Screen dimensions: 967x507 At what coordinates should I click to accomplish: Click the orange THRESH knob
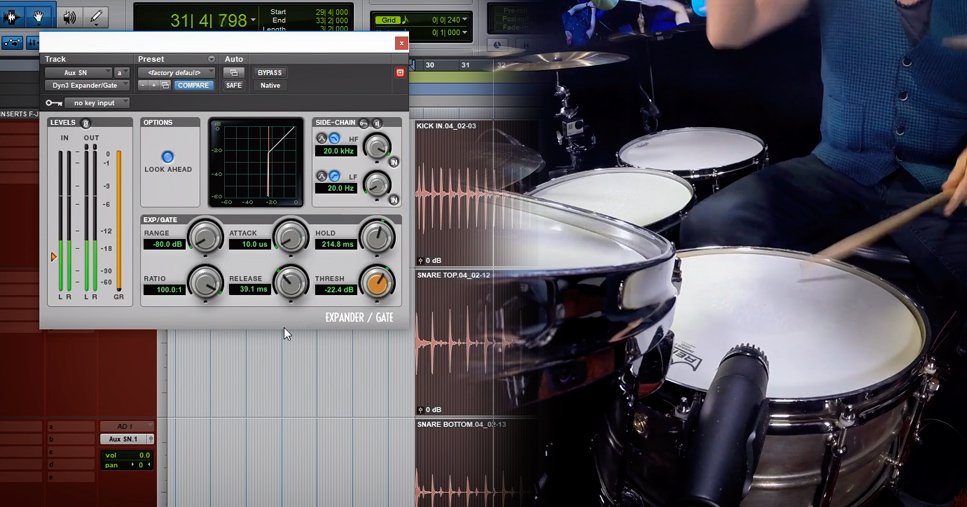[x=376, y=282]
